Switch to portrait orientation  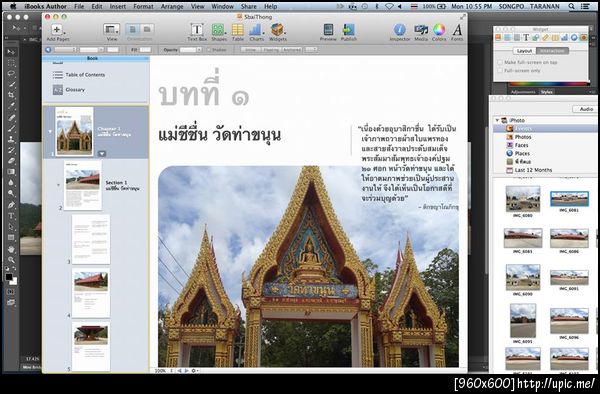coord(132,29)
